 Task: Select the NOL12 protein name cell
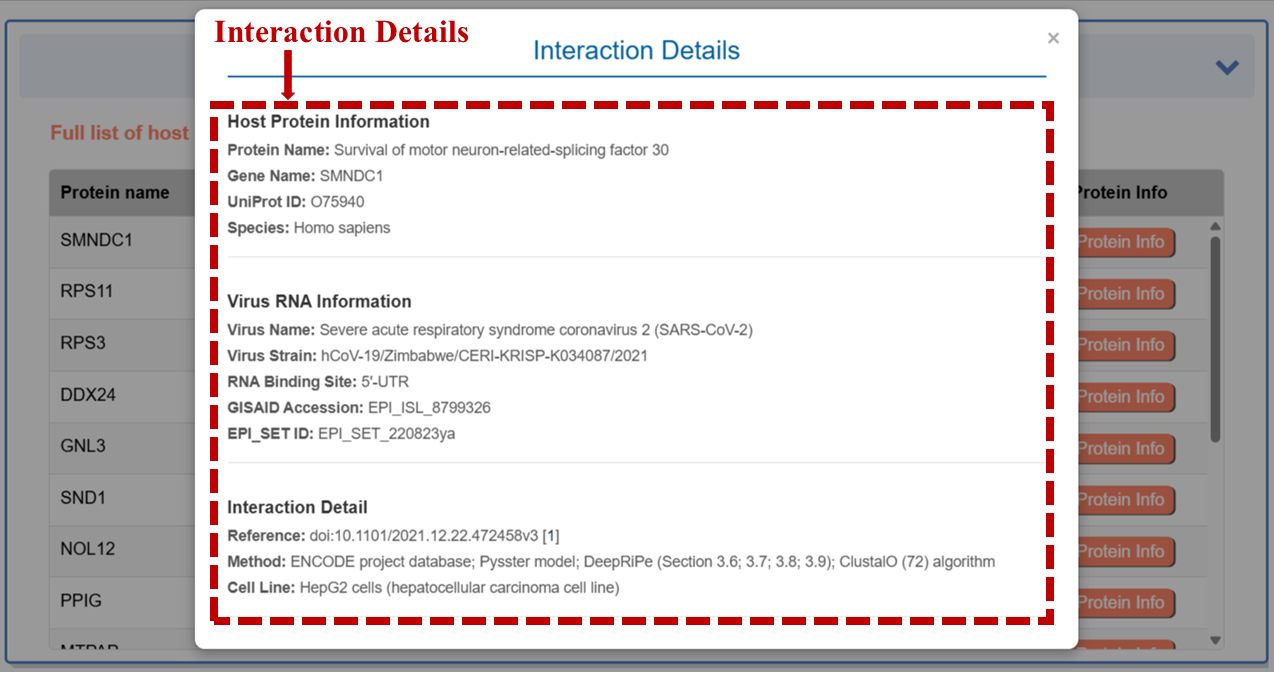click(x=88, y=549)
